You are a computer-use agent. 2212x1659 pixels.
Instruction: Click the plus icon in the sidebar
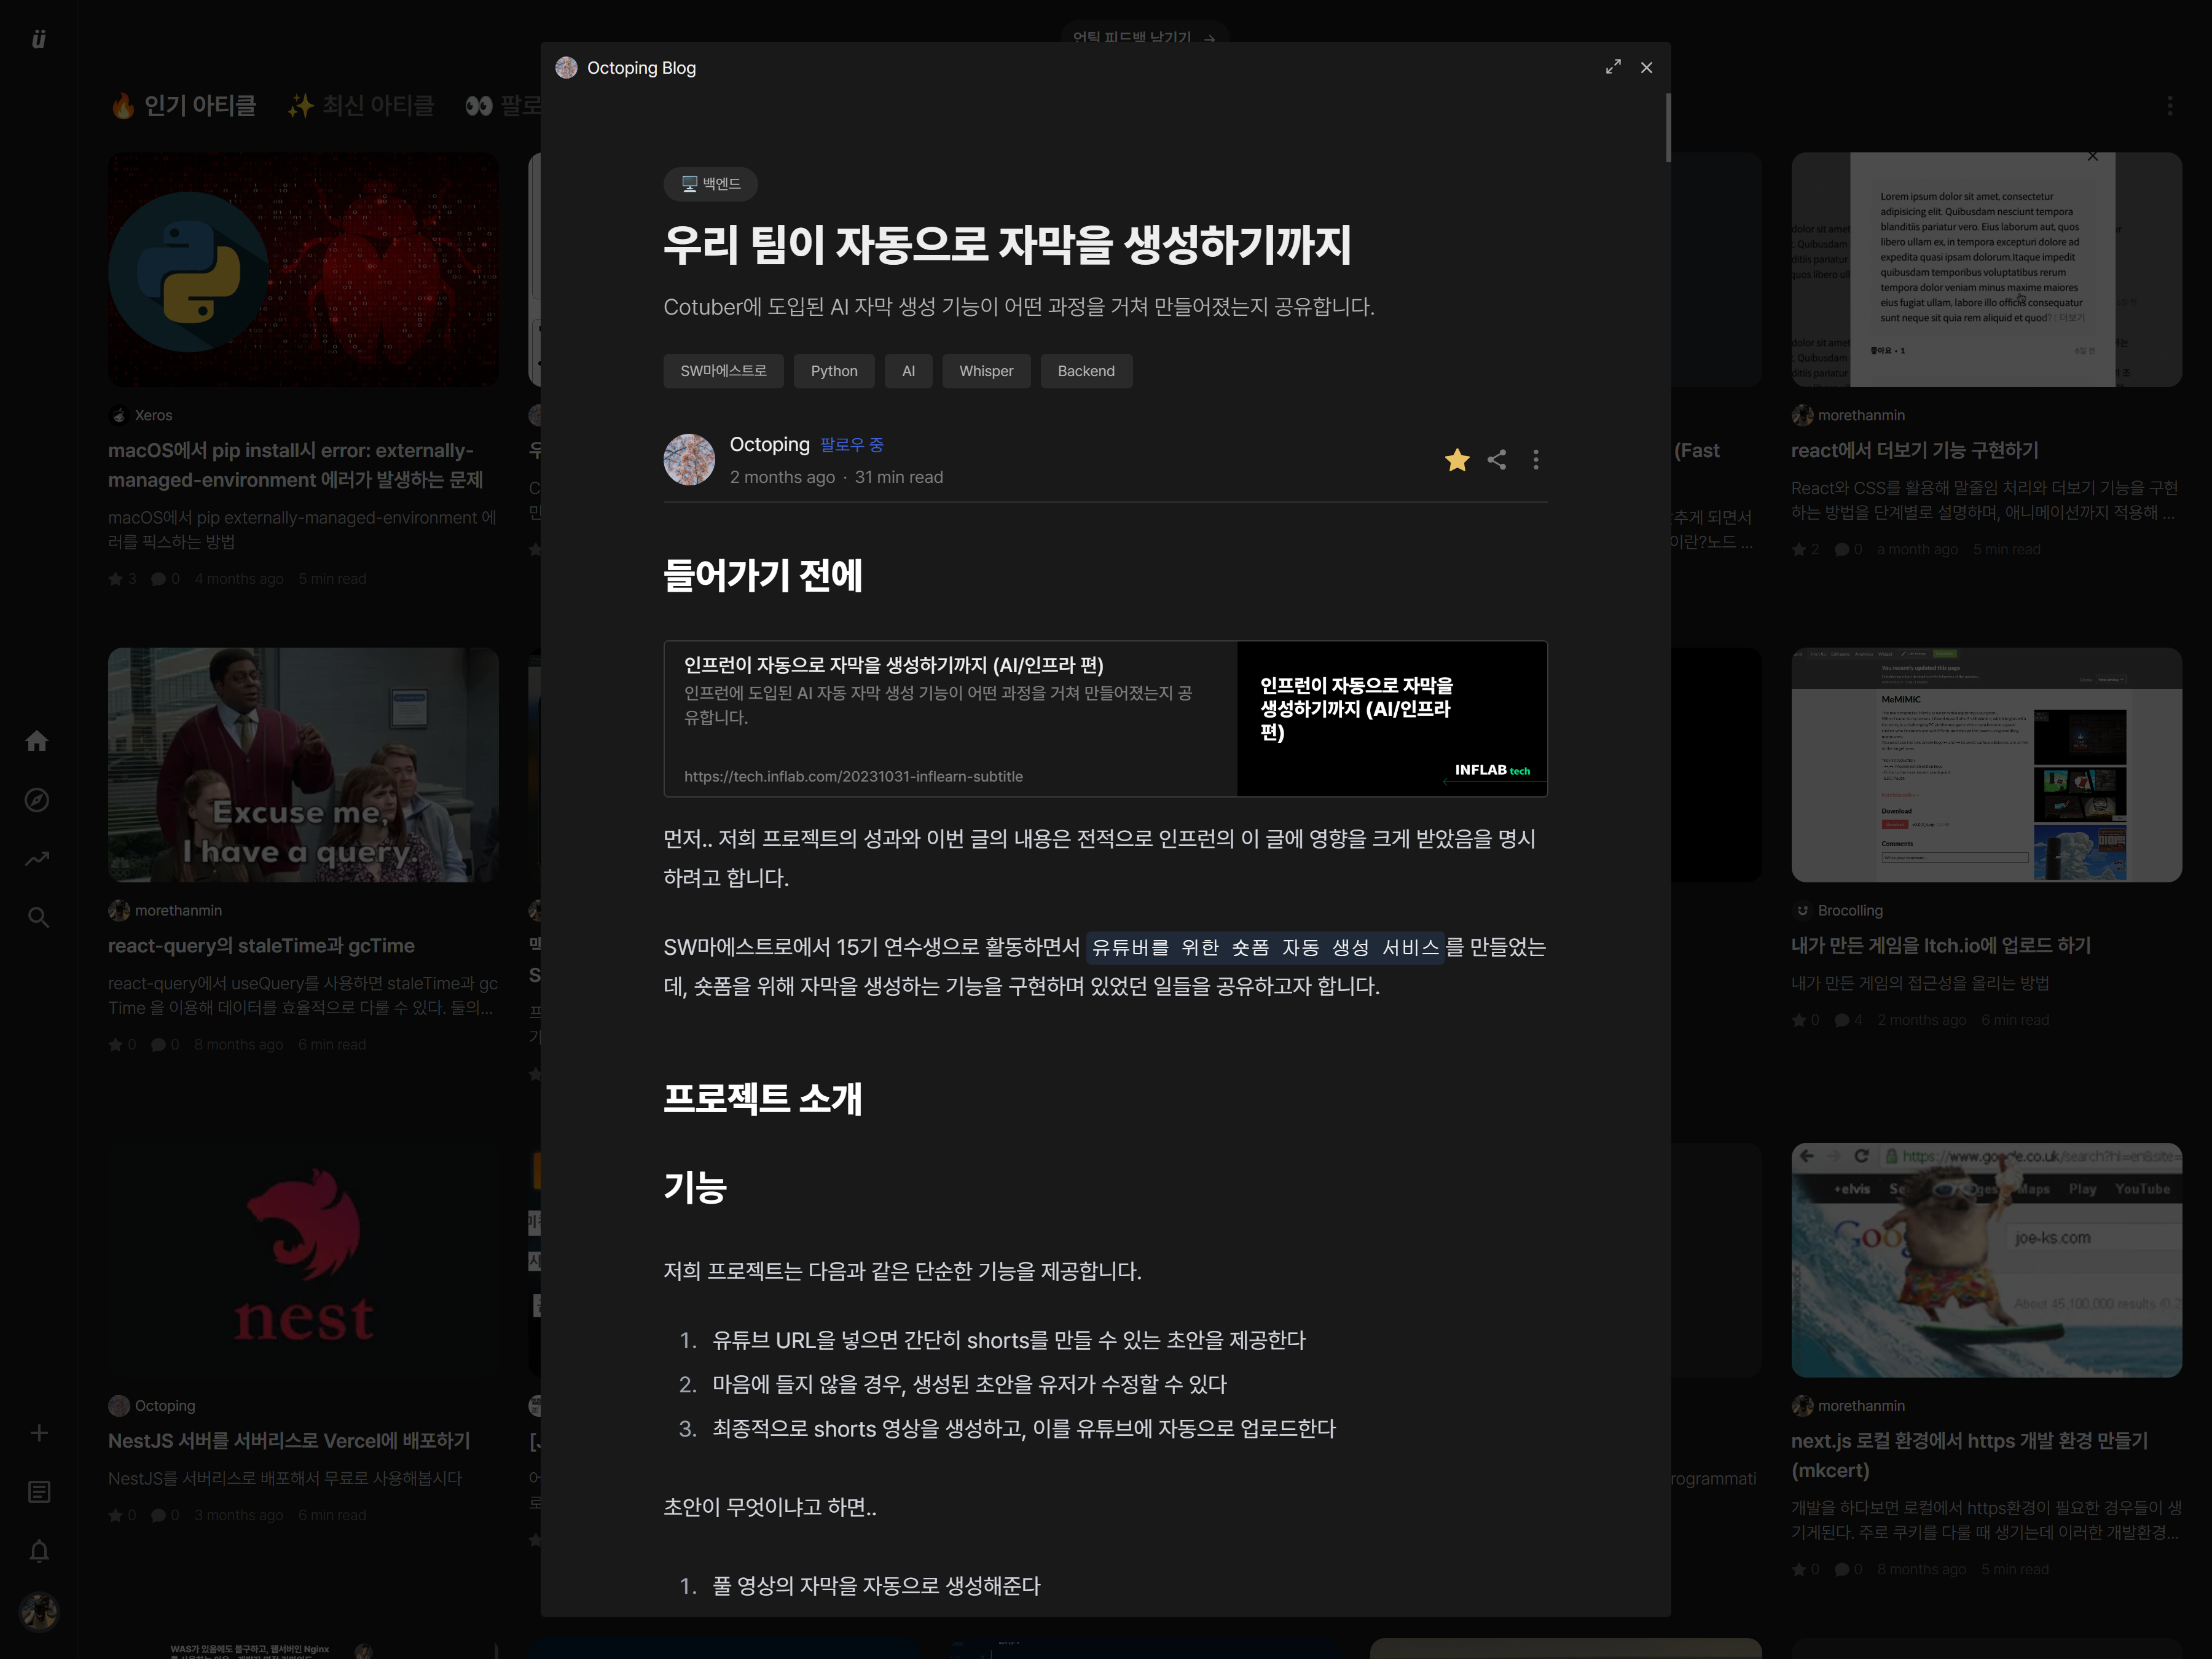point(38,1433)
